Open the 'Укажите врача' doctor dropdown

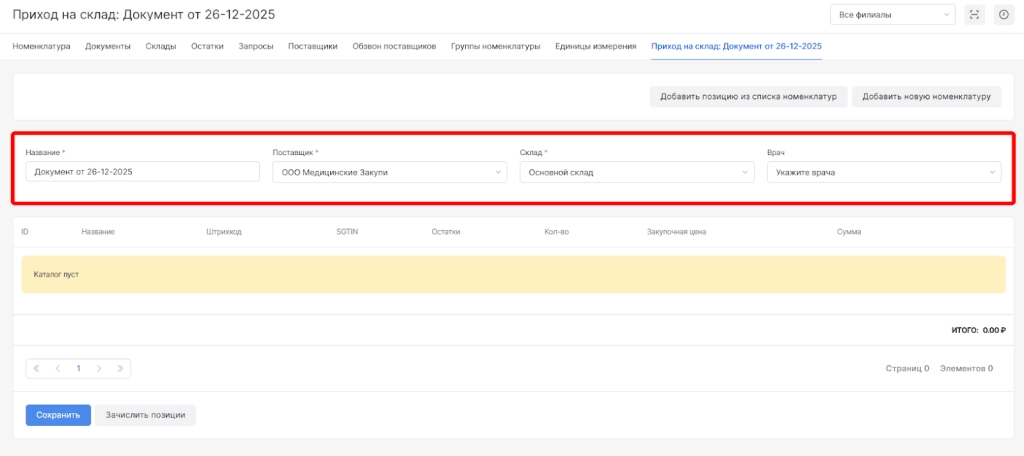point(883,172)
